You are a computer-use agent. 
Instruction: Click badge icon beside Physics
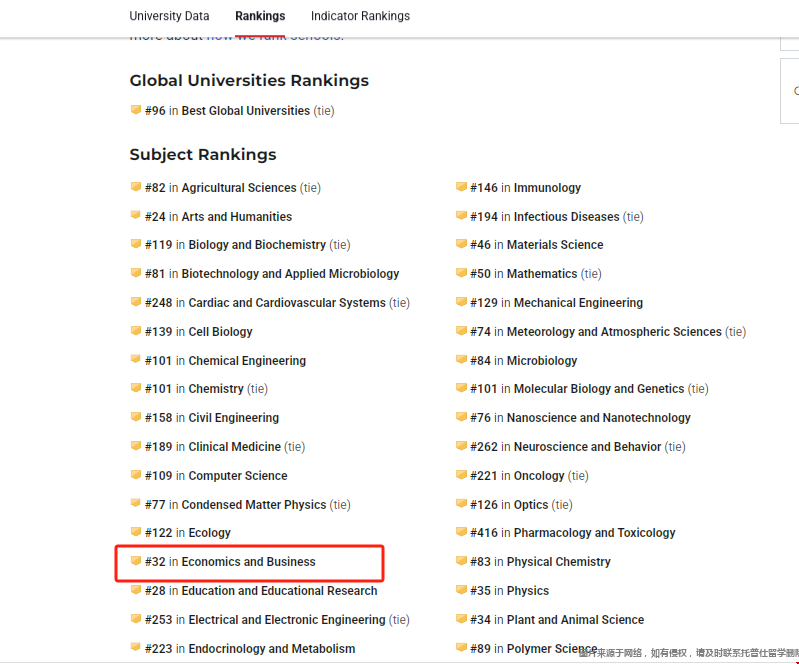[461, 590]
